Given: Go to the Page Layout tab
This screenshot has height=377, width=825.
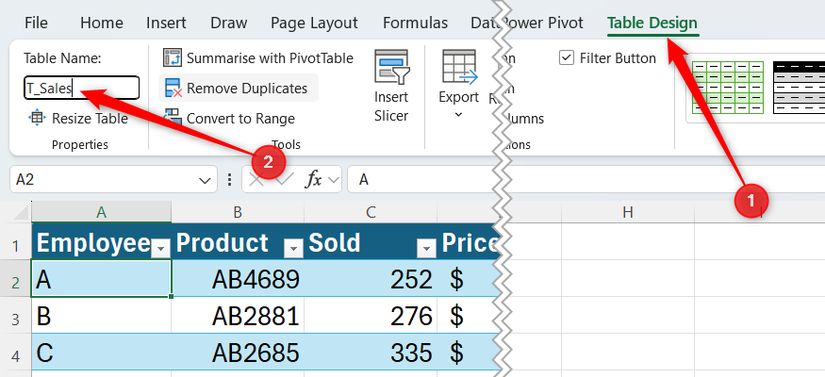Looking at the screenshot, I should 314,23.
